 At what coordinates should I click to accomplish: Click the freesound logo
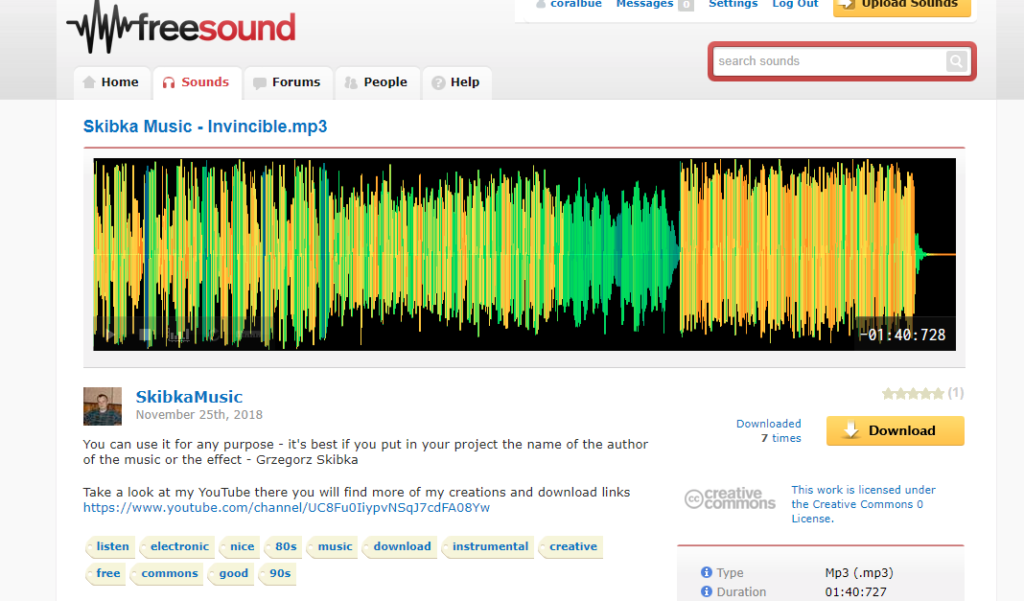[x=181, y=27]
